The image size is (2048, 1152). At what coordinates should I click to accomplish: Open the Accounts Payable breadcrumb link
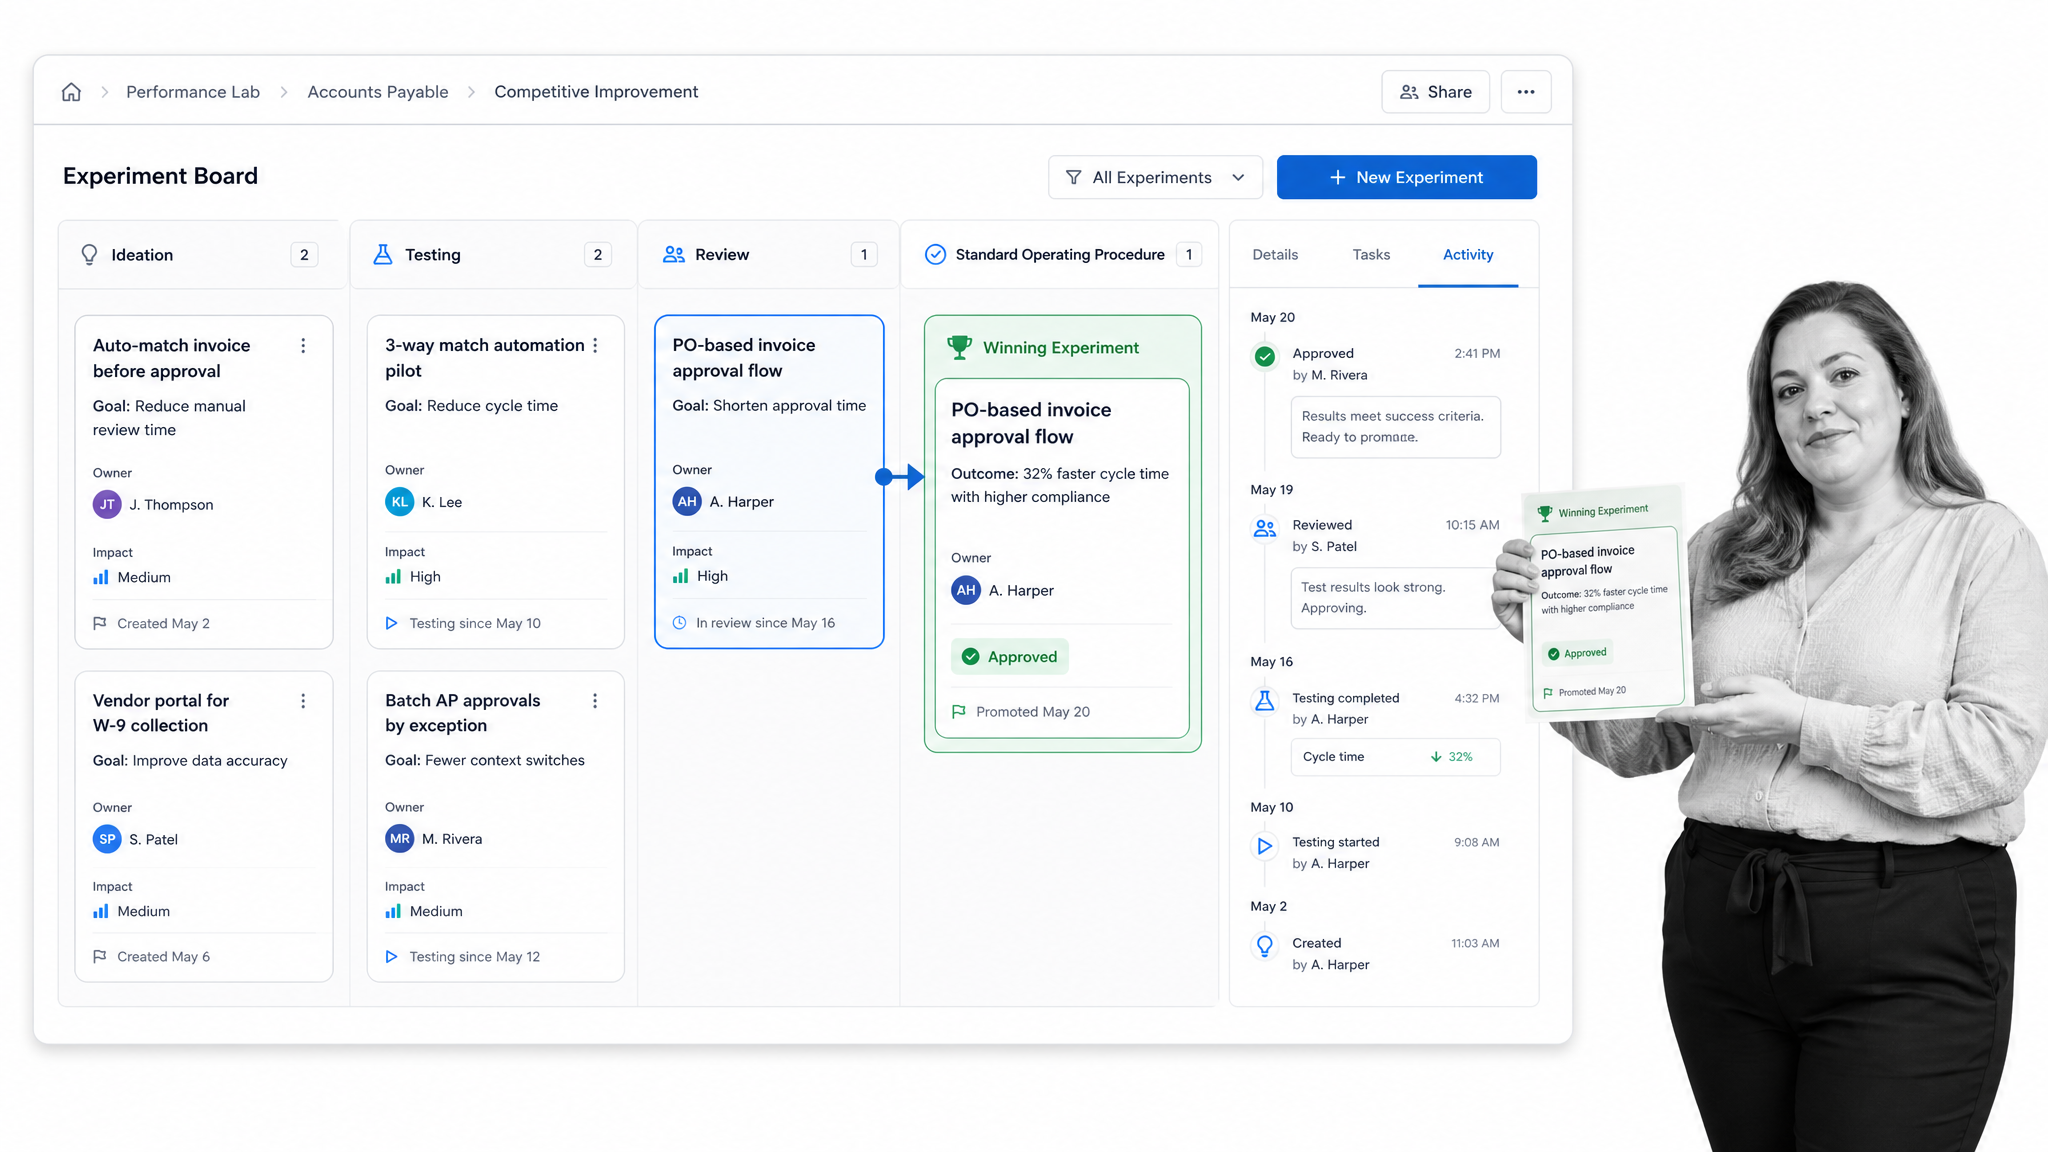(x=378, y=92)
